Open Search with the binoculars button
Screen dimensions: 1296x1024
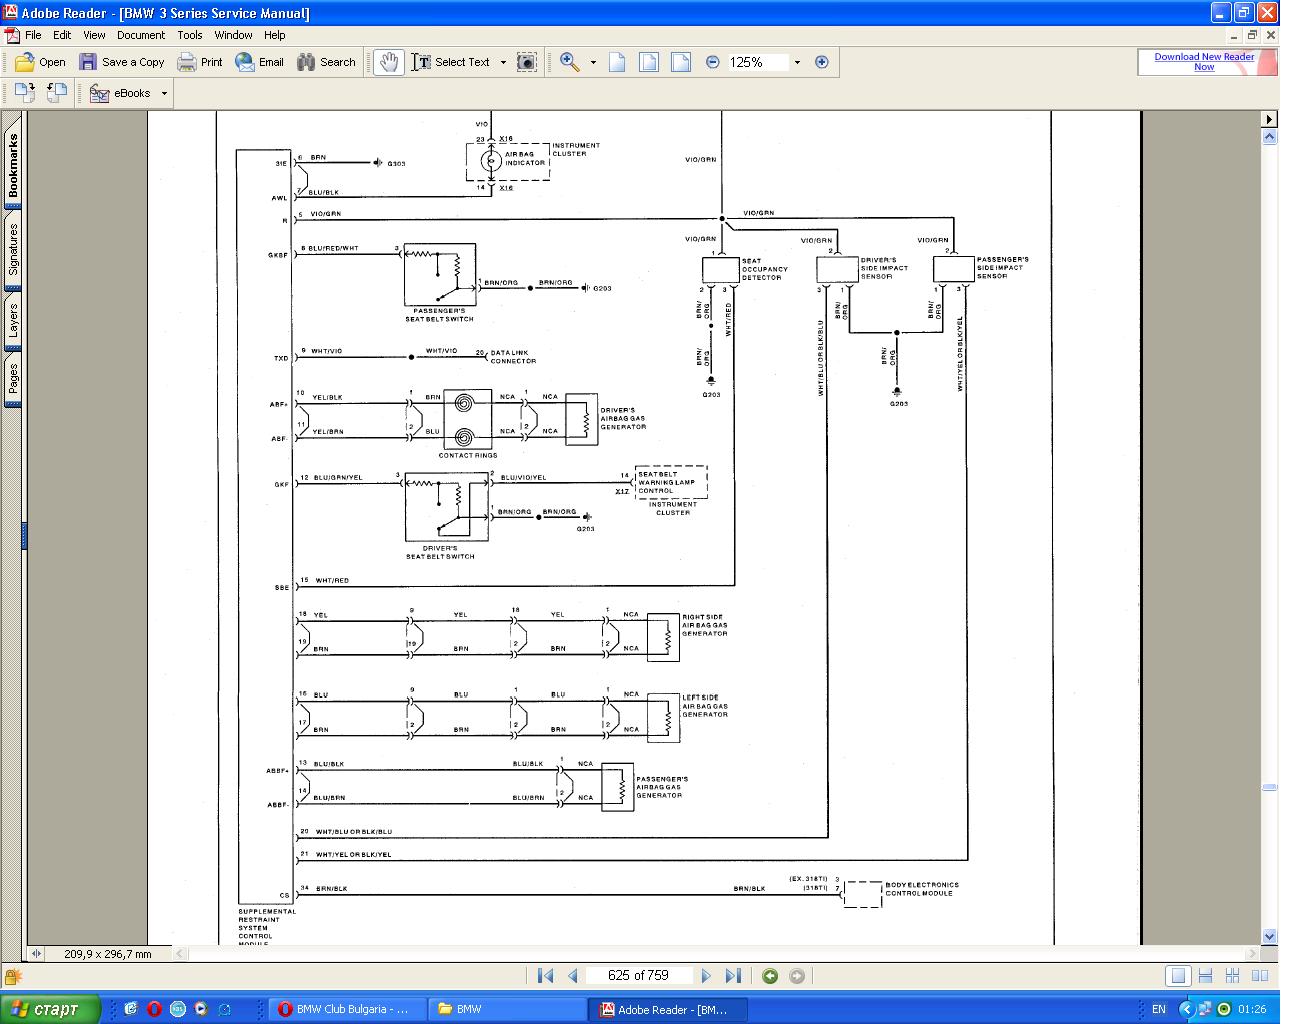(x=326, y=62)
